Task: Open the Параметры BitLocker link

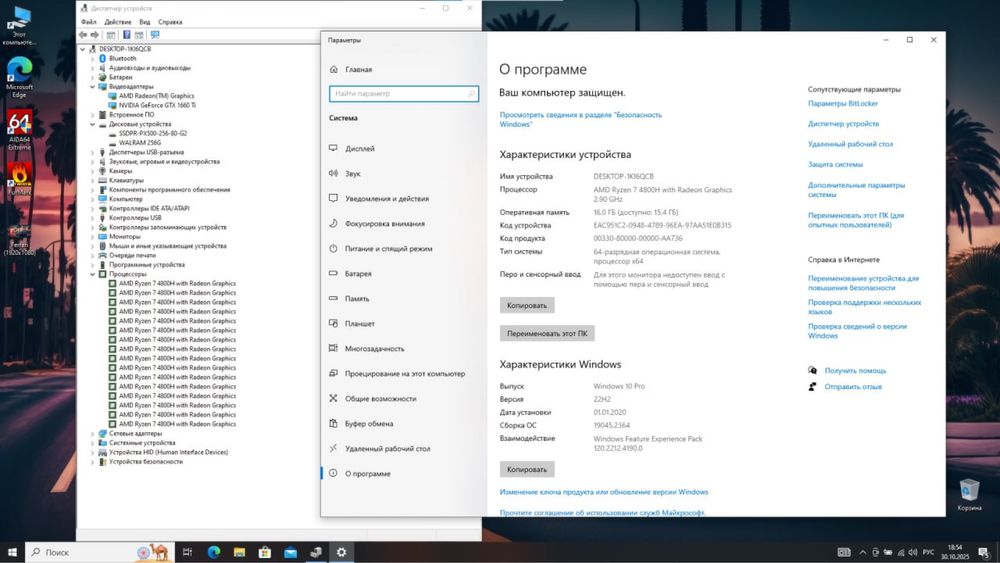Action: click(842, 103)
